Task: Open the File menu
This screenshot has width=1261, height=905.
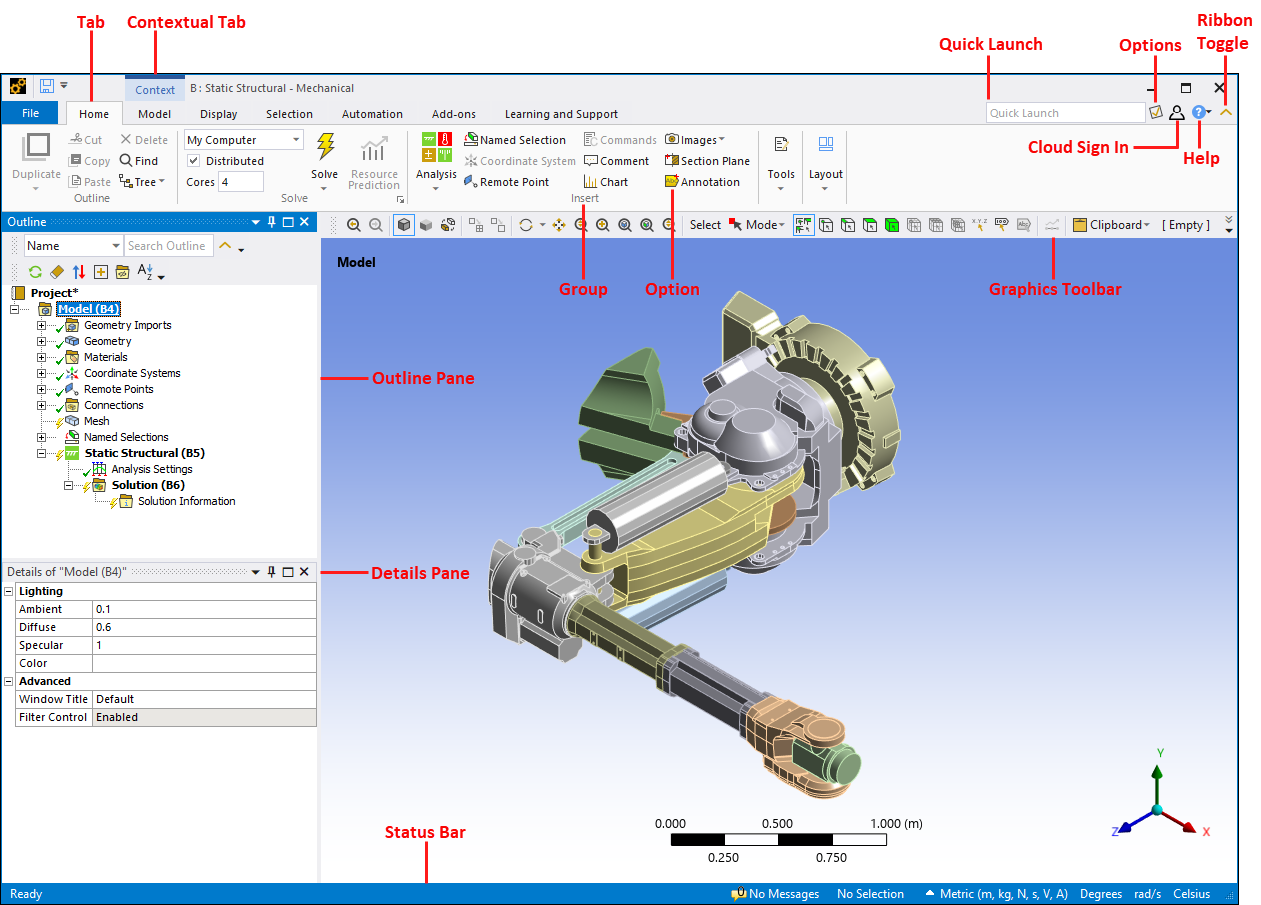Action: 30,114
